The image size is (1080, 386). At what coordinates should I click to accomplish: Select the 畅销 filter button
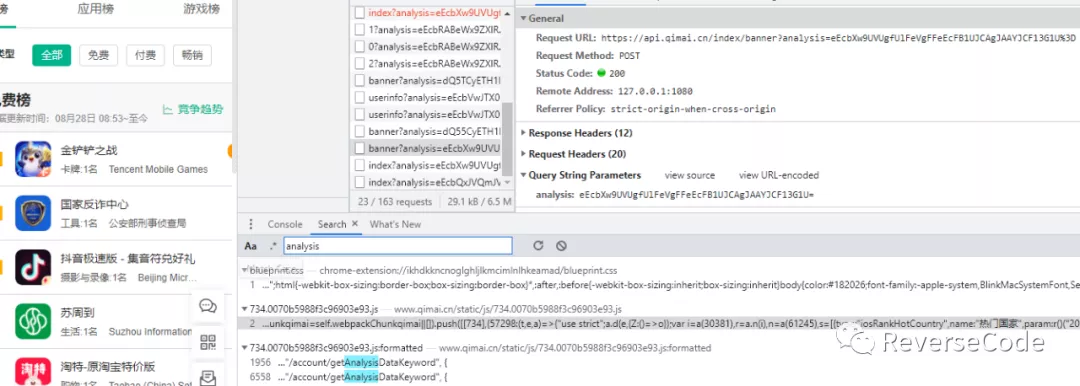192,55
